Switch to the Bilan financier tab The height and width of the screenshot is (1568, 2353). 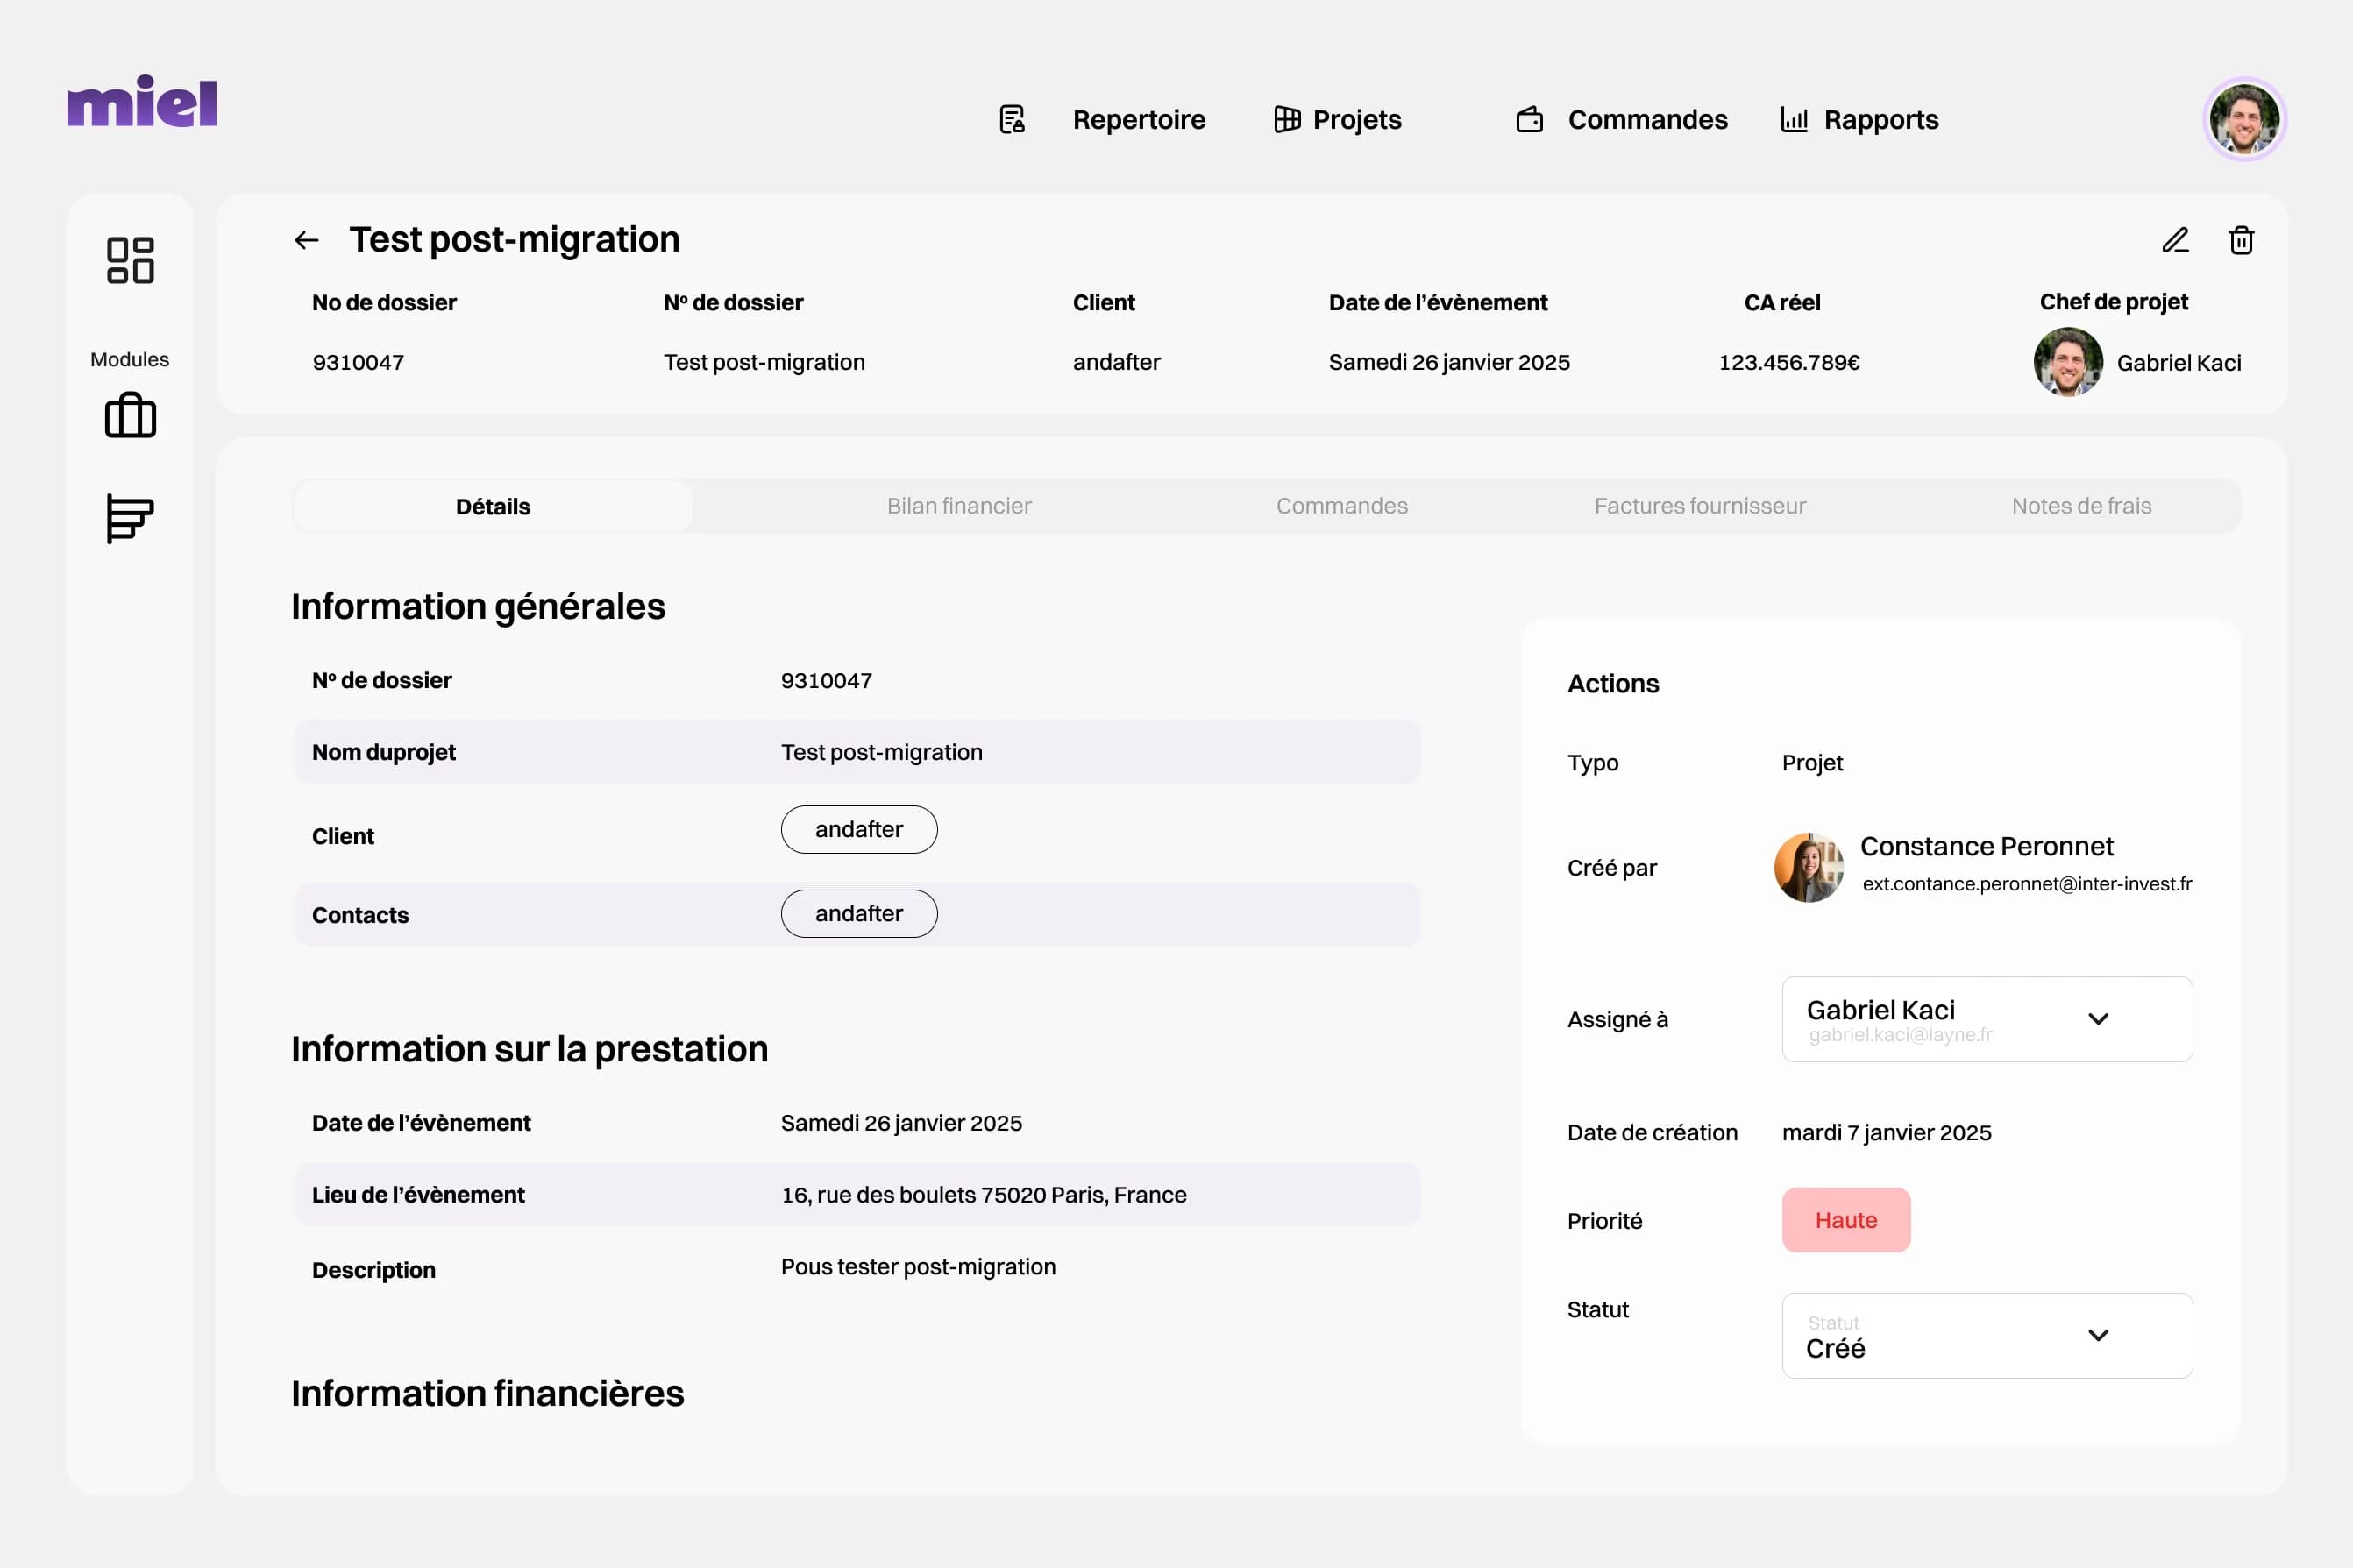[x=959, y=506]
